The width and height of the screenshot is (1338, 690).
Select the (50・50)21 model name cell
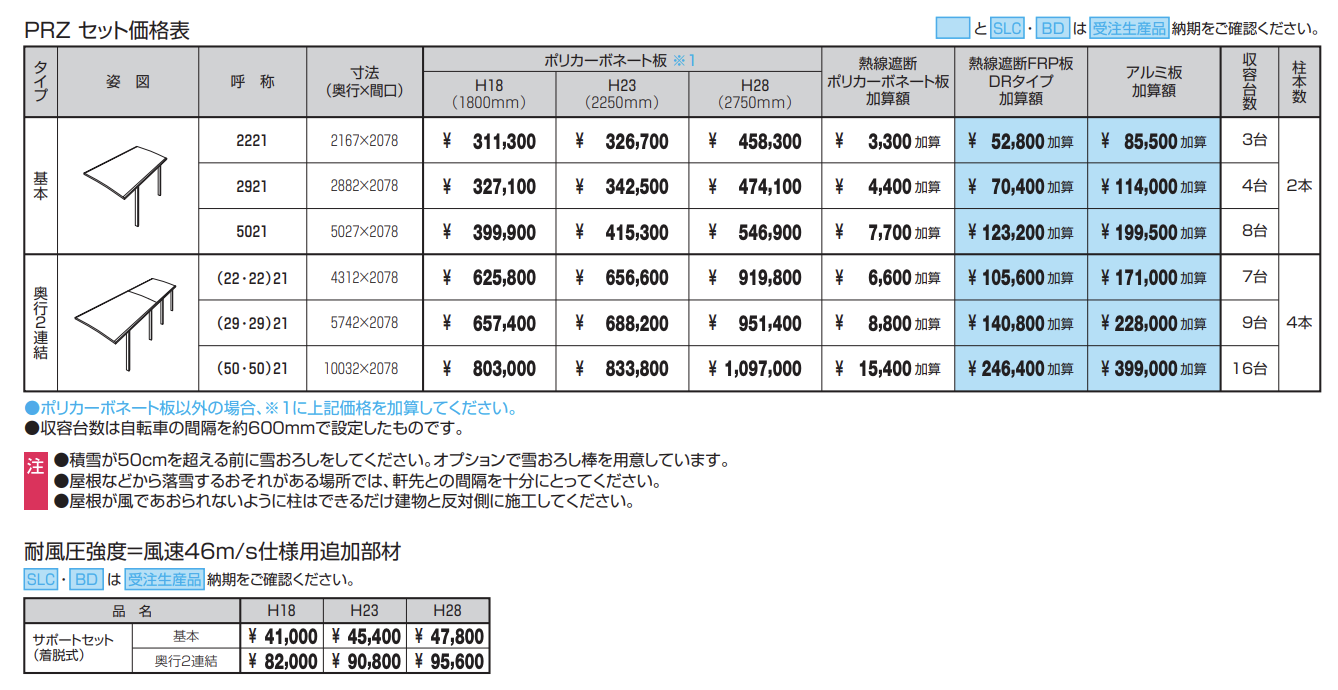252,369
